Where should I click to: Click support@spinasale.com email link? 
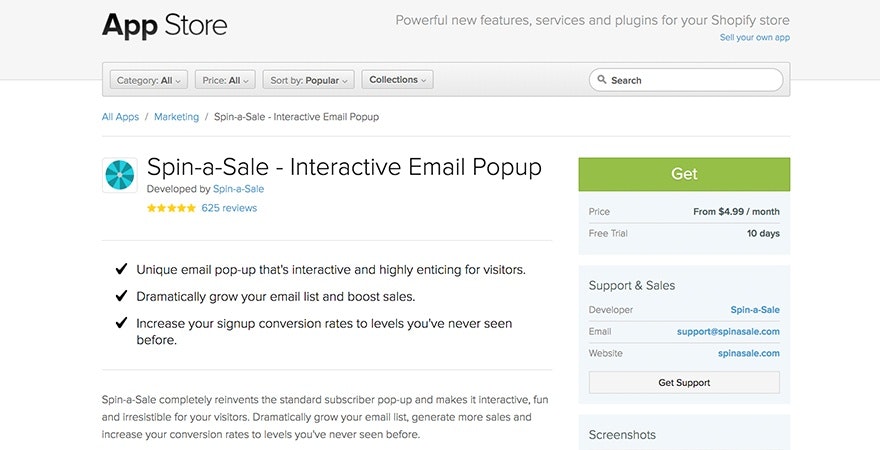pyautogui.click(x=728, y=331)
